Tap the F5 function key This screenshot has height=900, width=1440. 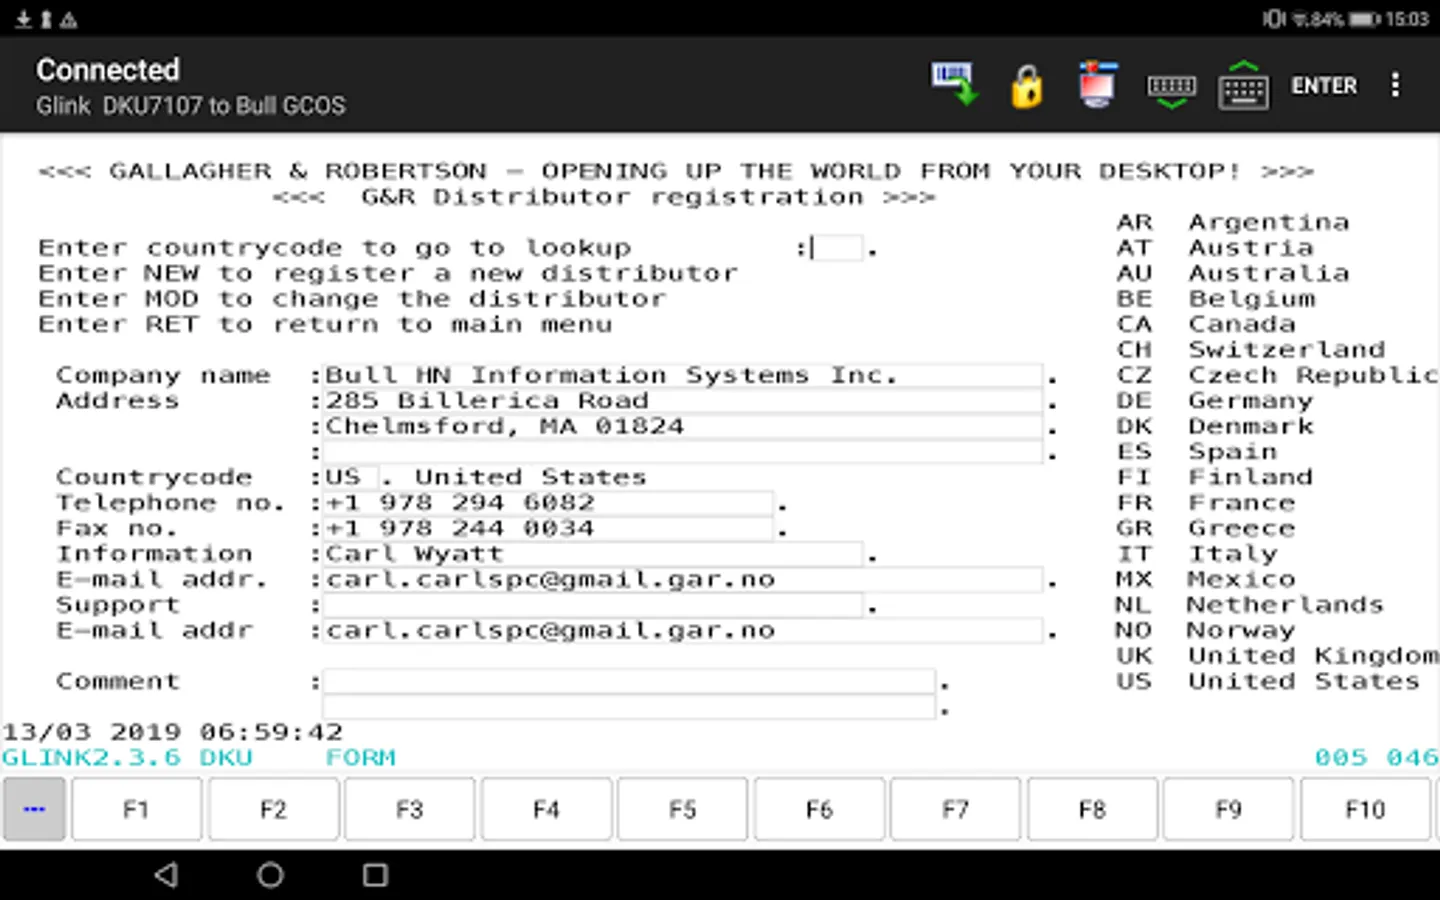tap(682, 809)
